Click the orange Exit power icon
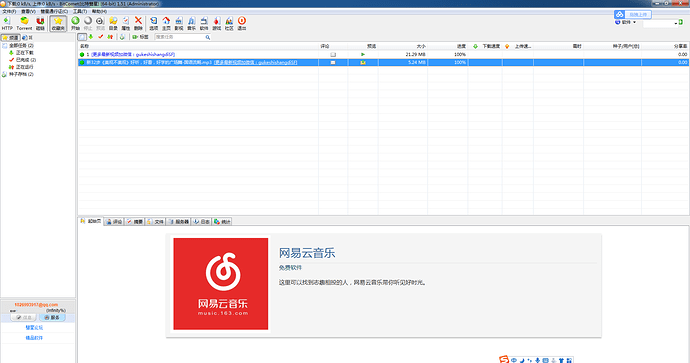Screen dimensions: 690x363 tap(242, 23)
